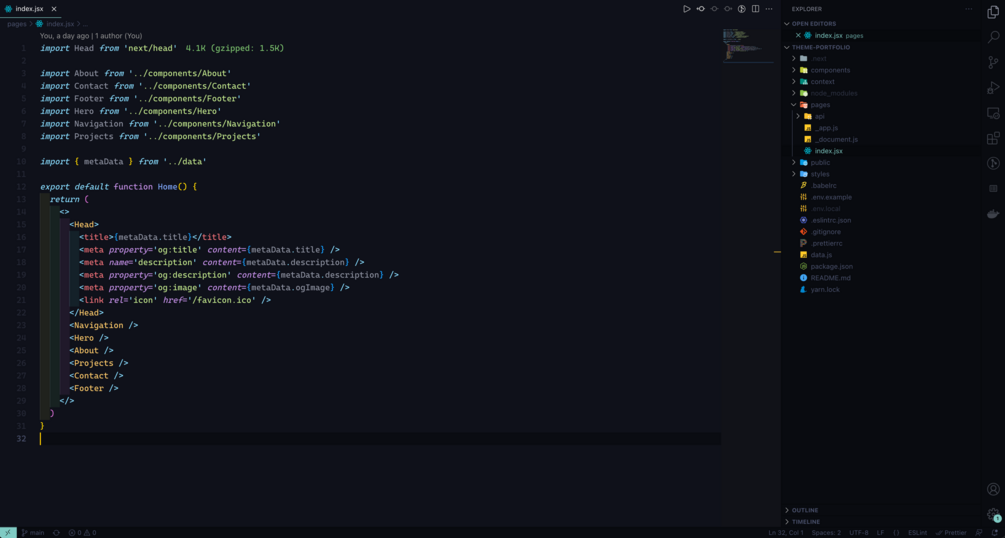Click the pages breadcrumb item
Viewport: 1005px width, 538px height.
[x=17, y=24]
